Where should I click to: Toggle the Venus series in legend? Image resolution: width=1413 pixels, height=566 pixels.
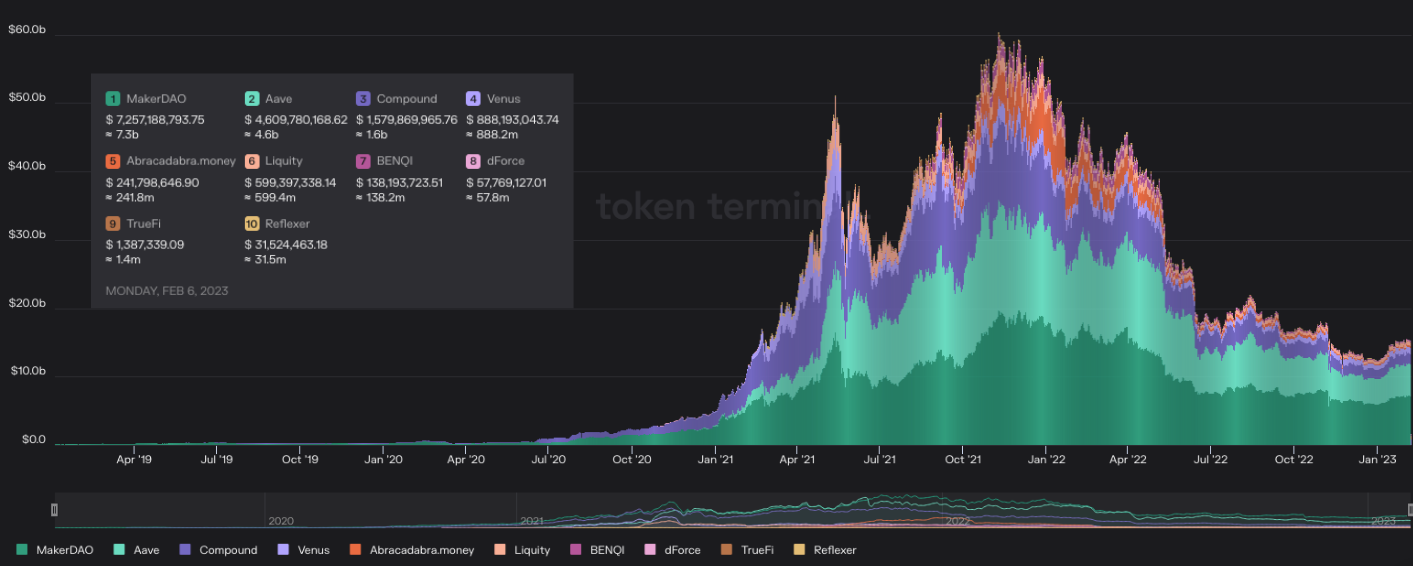303,550
